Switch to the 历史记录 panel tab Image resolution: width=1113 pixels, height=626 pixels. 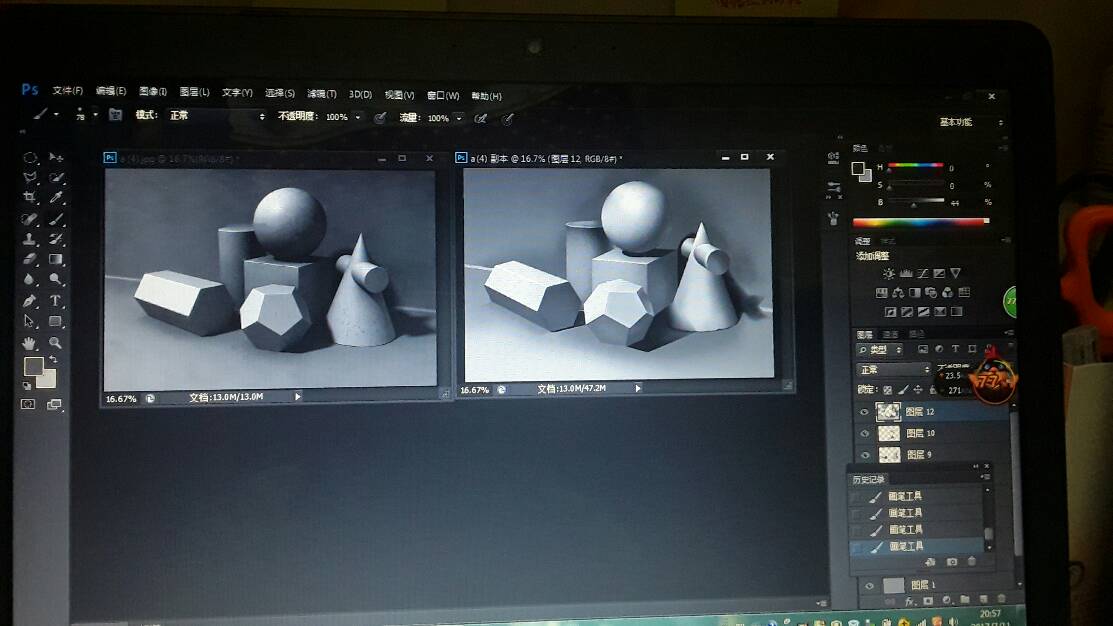869,480
